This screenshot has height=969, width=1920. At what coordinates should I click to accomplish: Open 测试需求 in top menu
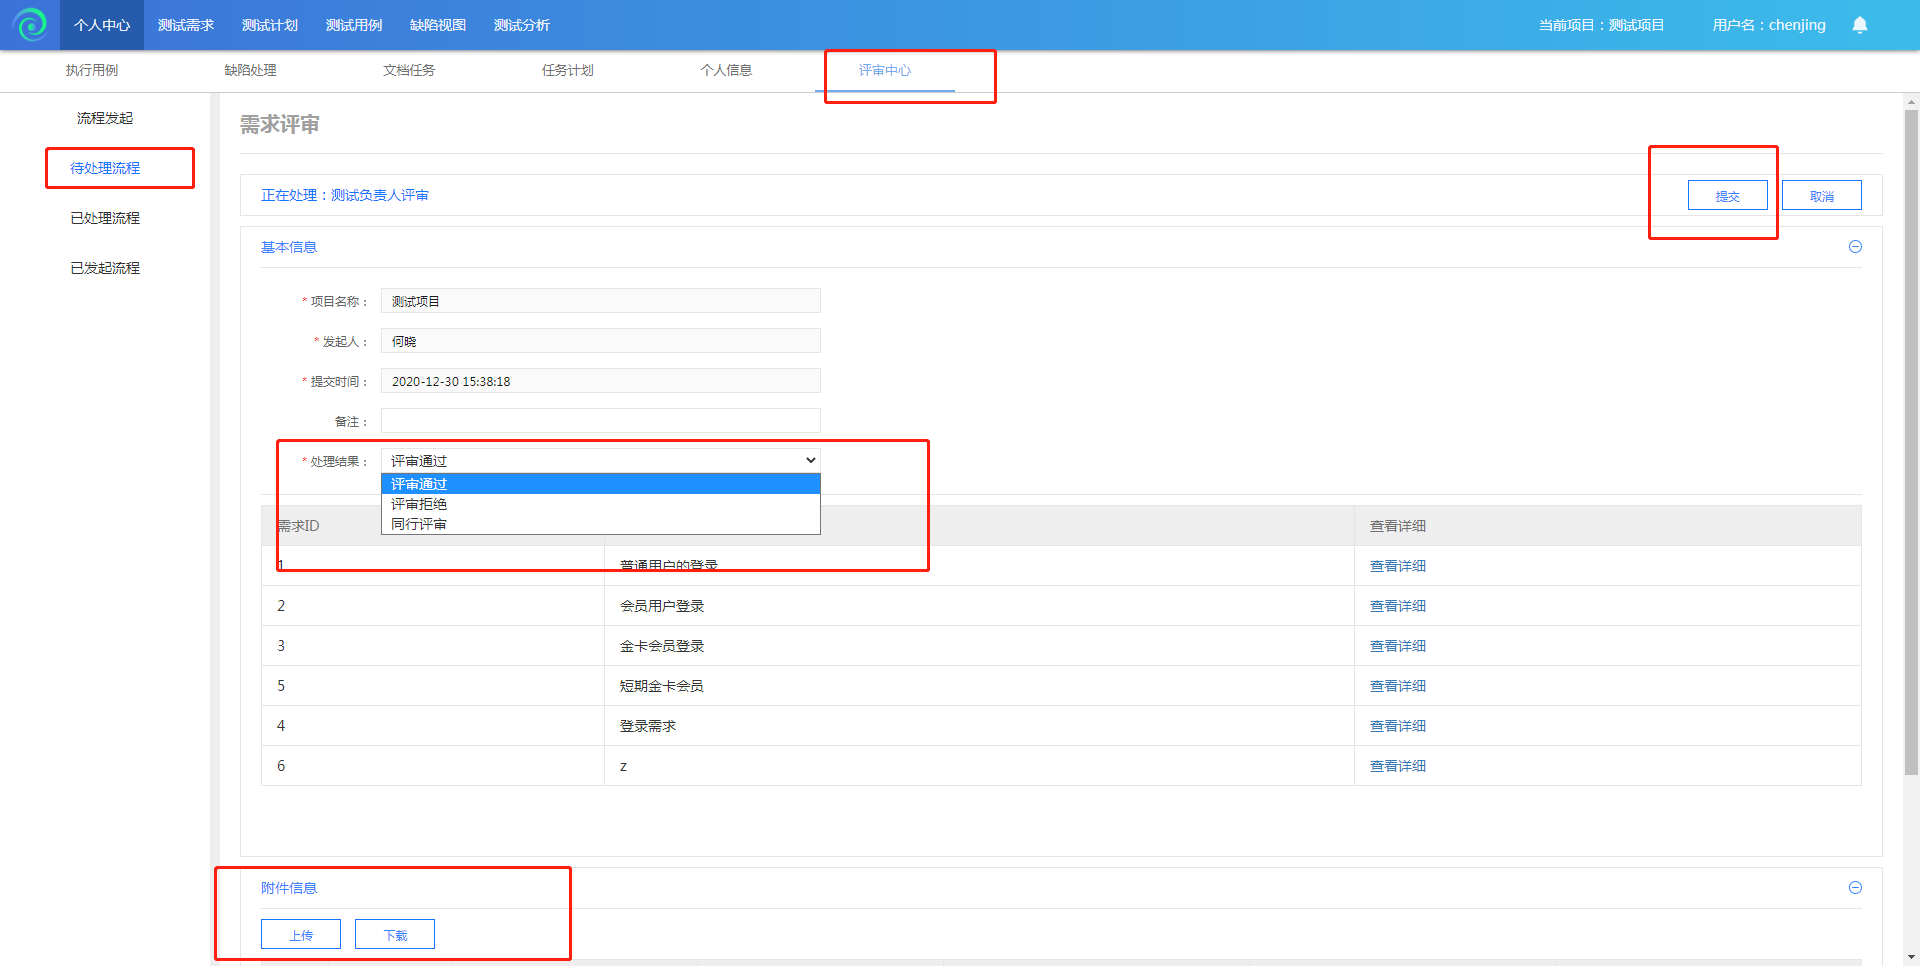[x=186, y=25]
